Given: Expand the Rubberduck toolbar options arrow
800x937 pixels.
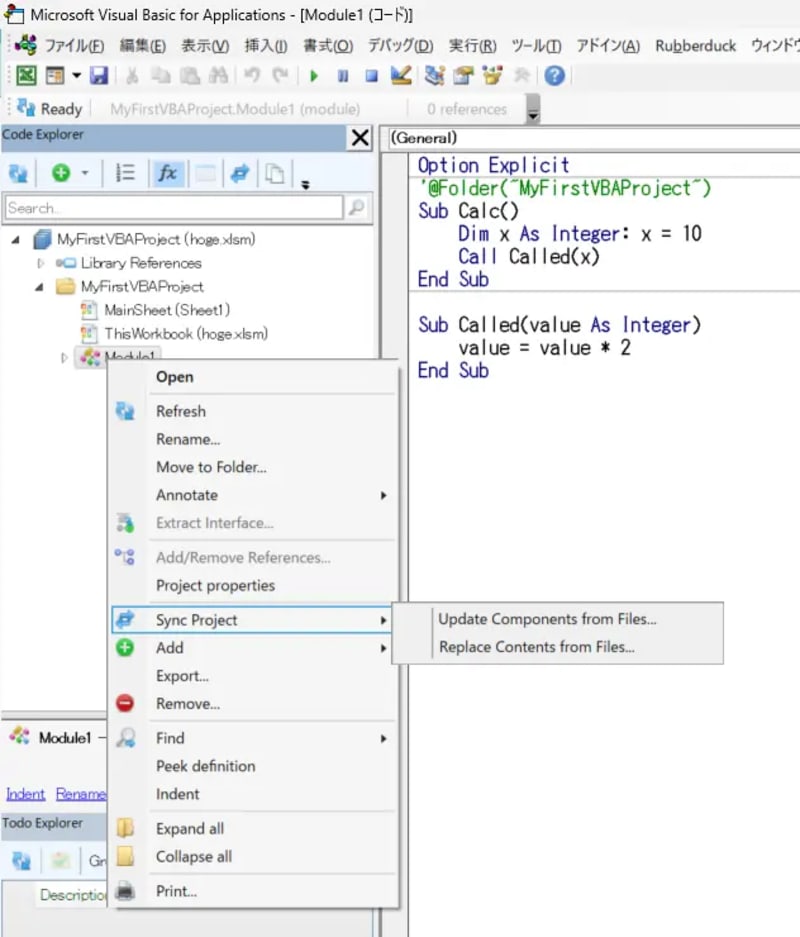Looking at the screenshot, I should pos(533,109).
